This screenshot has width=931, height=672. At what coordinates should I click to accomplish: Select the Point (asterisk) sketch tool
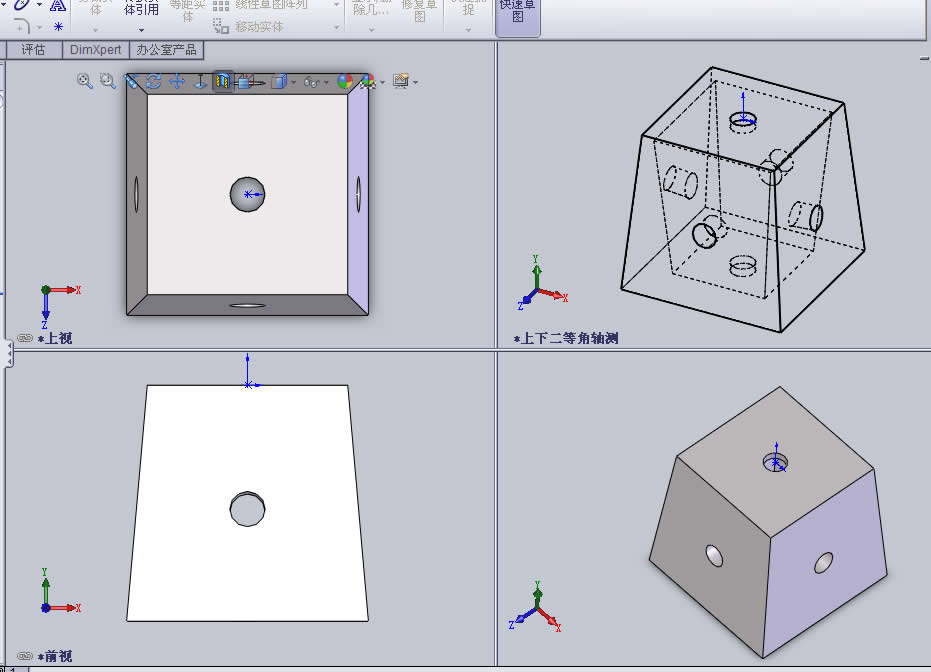click(x=58, y=27)
